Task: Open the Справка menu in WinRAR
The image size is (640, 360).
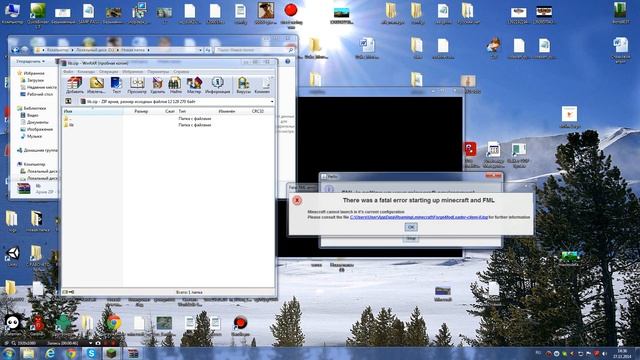Action: pyautogui.click(x=181, y=71)
